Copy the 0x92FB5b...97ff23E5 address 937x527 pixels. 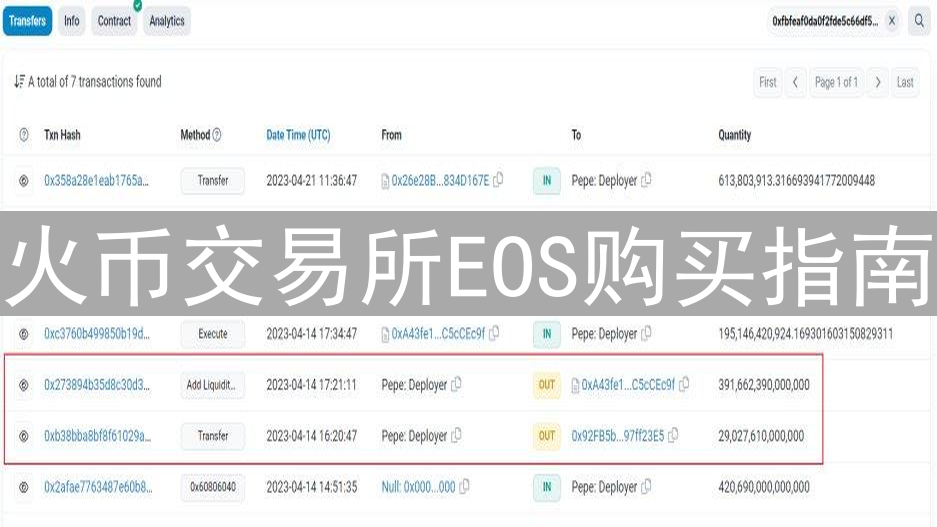click(x=673, y=435)
